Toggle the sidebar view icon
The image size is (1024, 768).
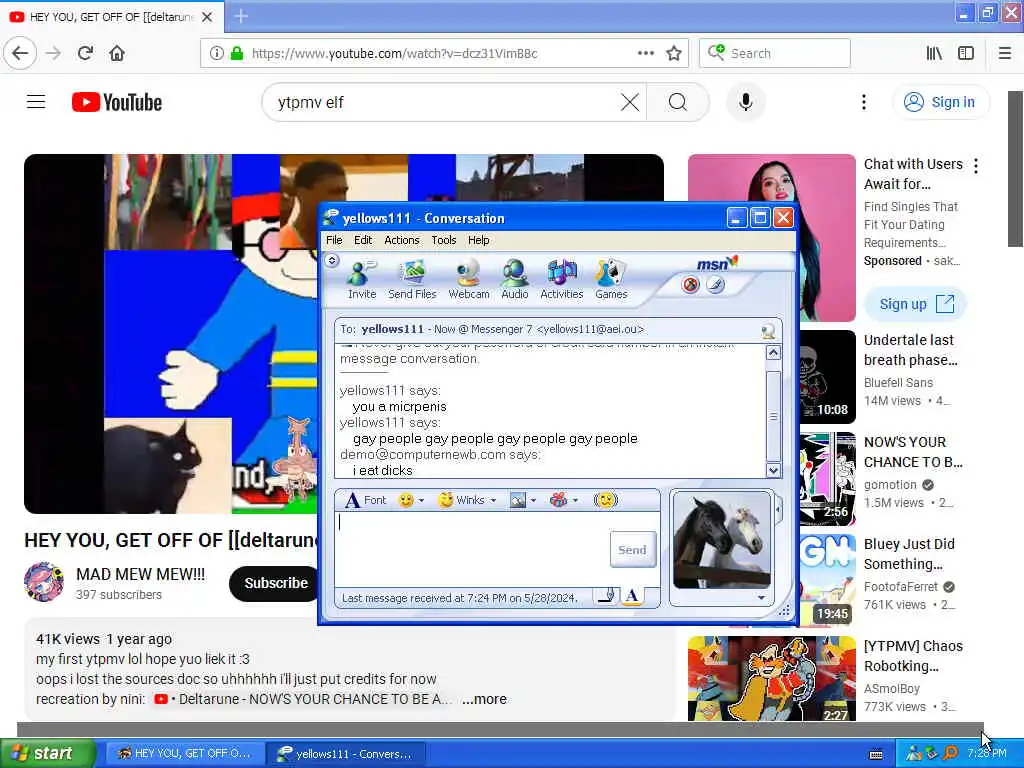tap(966, 53)
